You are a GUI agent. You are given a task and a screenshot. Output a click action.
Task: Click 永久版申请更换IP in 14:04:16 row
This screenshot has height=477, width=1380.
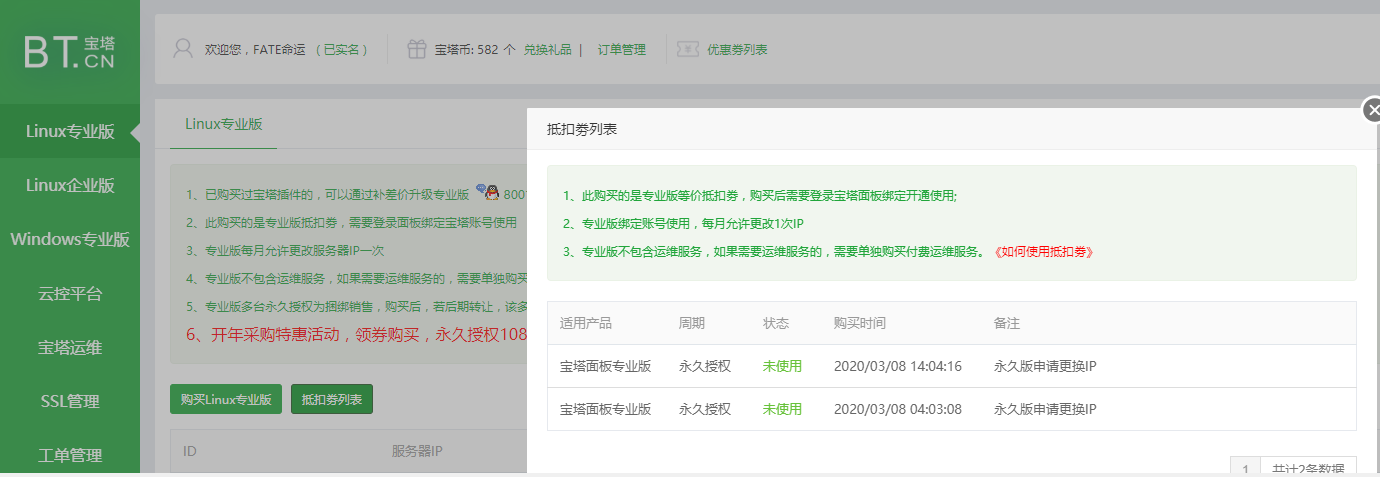tap(1046, 366)
